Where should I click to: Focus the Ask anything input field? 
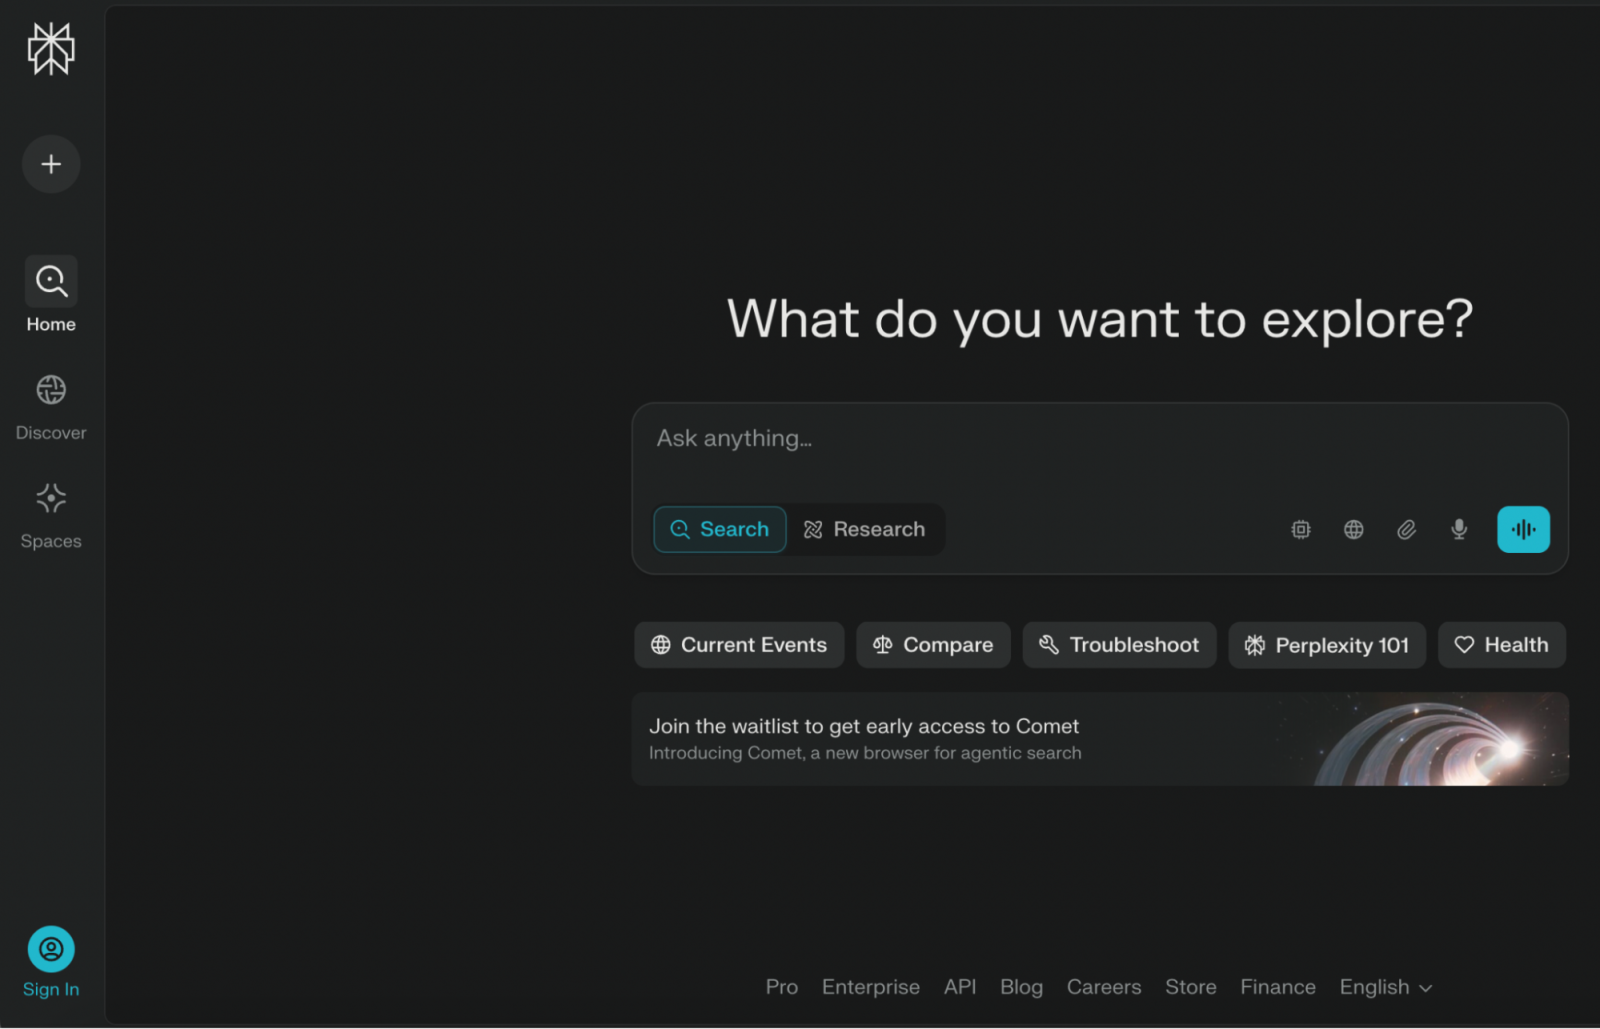point(1100,440)
